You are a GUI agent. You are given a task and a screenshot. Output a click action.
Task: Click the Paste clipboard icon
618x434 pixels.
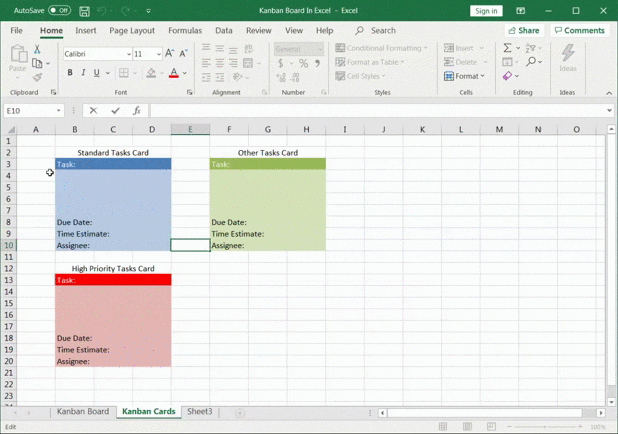point(18,54)
